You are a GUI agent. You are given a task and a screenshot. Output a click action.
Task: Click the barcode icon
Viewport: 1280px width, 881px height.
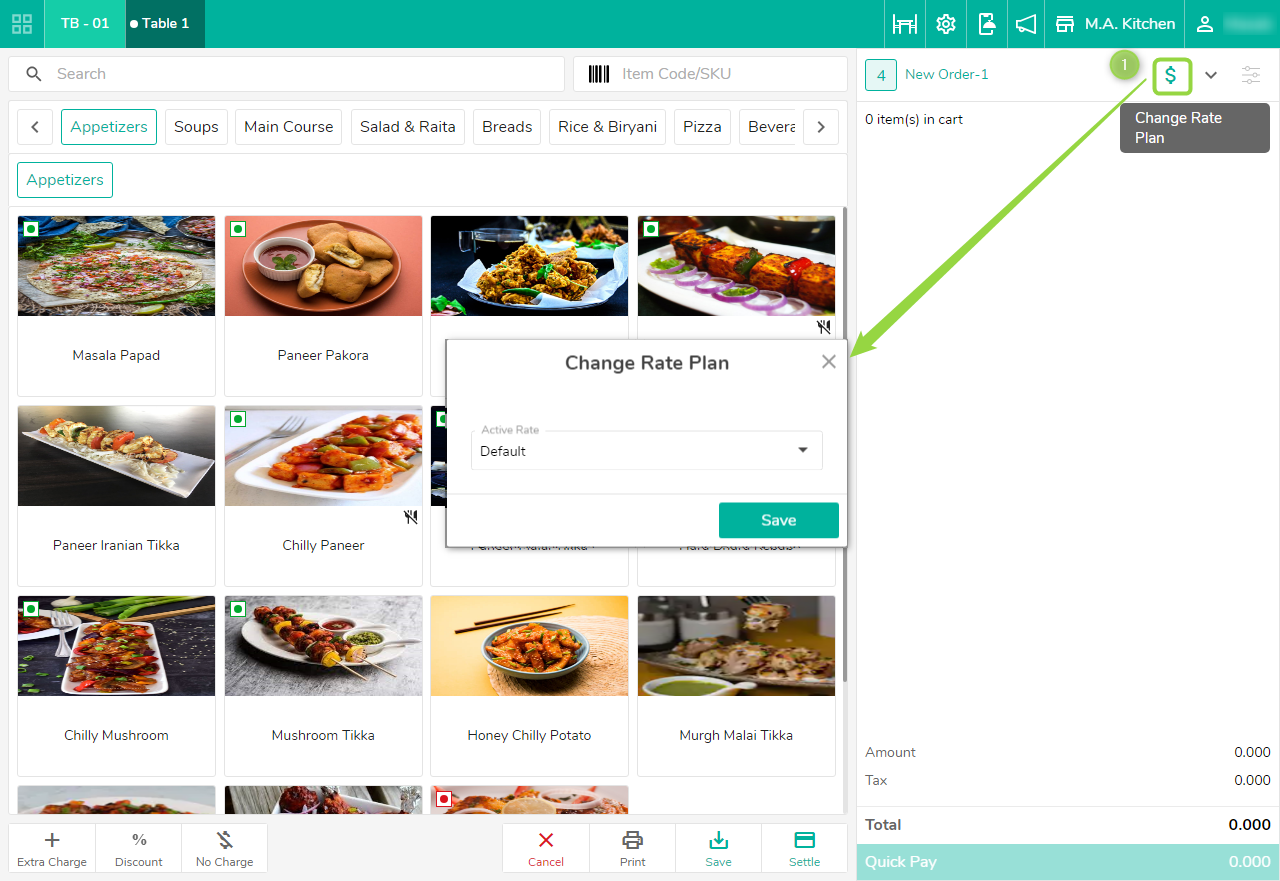pyautogui.click(x=599, y=74)
